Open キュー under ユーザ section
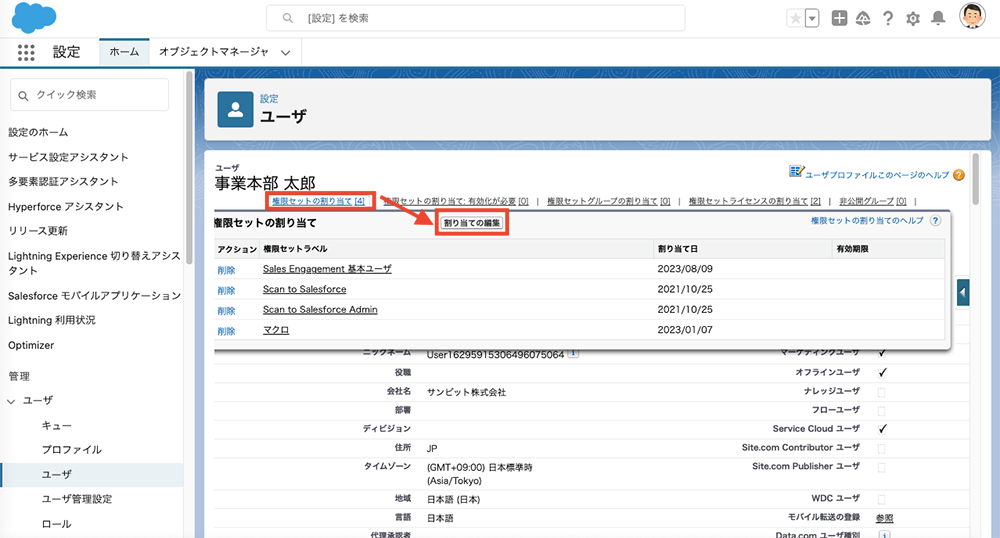The width and height of the screenshot is (1000, 538). click(57, 425)
